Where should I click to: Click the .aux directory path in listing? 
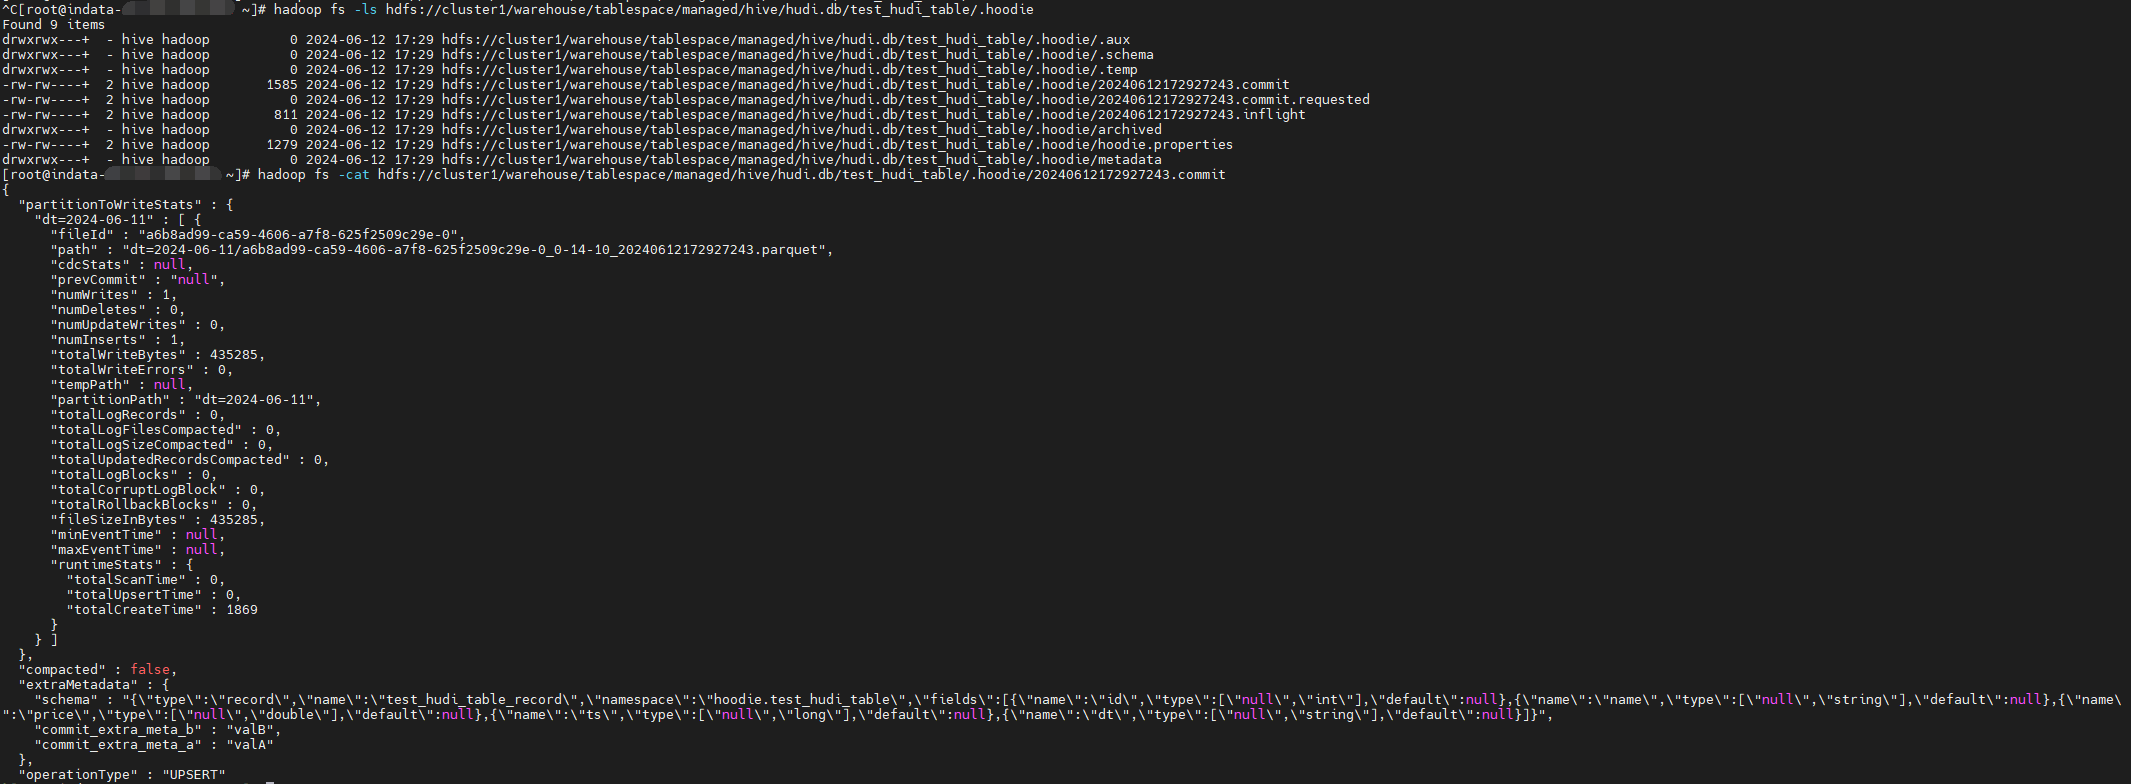tap(786, 40)
